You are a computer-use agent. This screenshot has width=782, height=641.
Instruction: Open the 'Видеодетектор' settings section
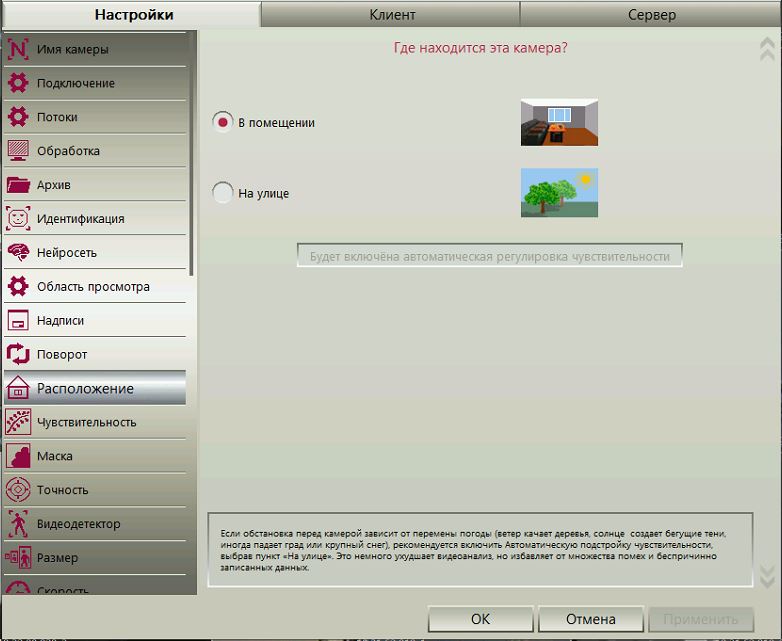pos(95,524)
